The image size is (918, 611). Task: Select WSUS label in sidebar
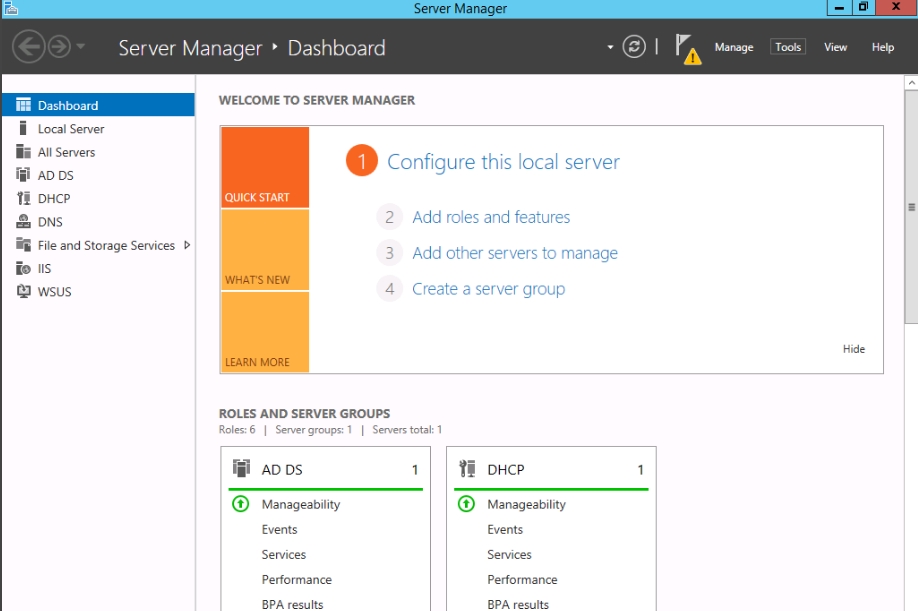(x=54, y=291)
